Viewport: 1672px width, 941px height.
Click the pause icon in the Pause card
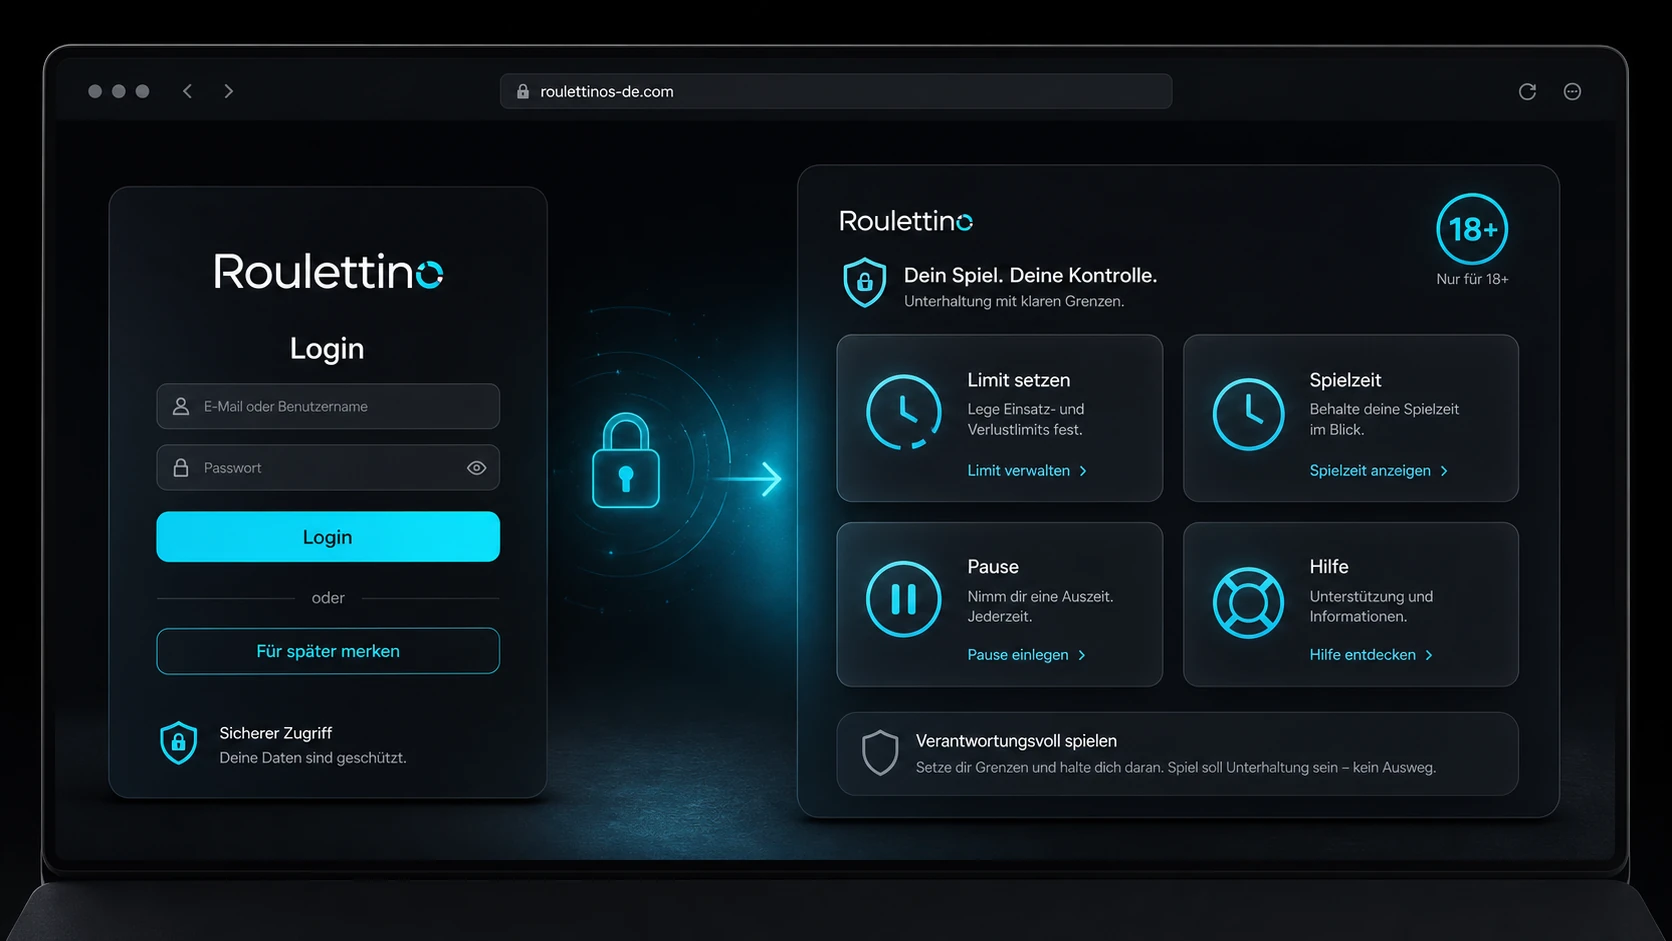(904, 599)
